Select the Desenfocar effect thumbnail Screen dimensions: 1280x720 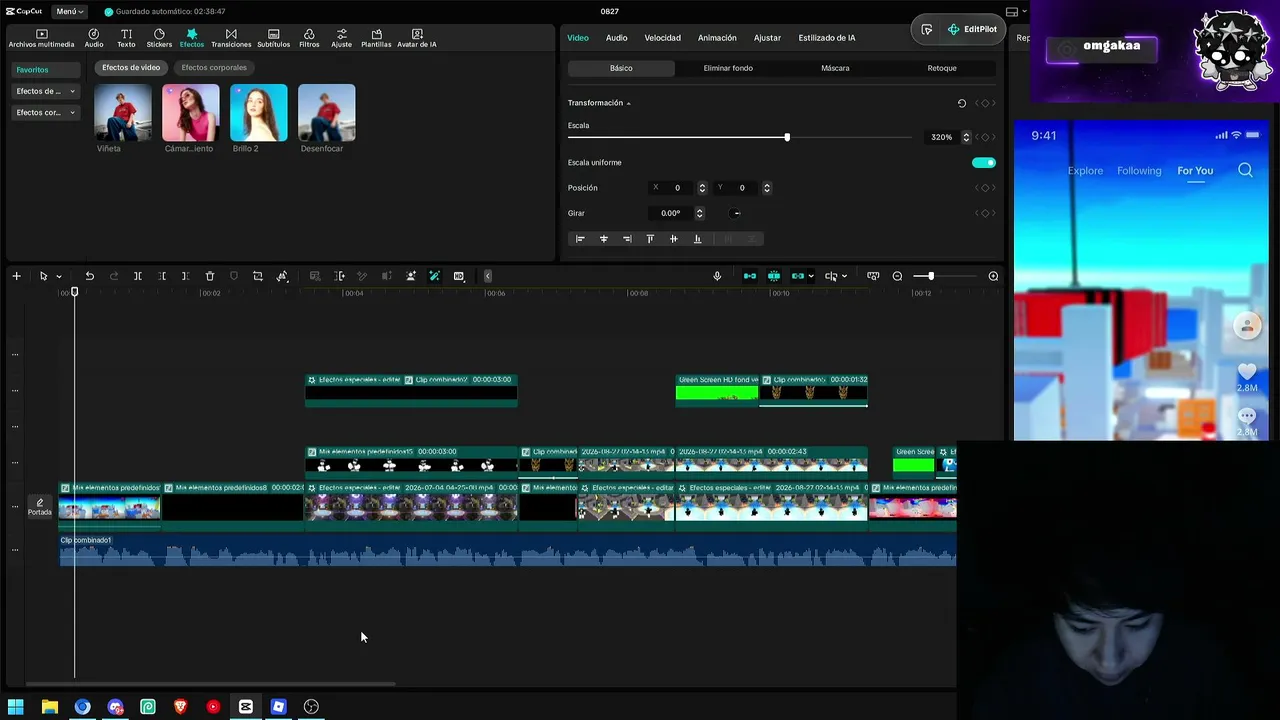pyautogui.click(x=327, y=112)
